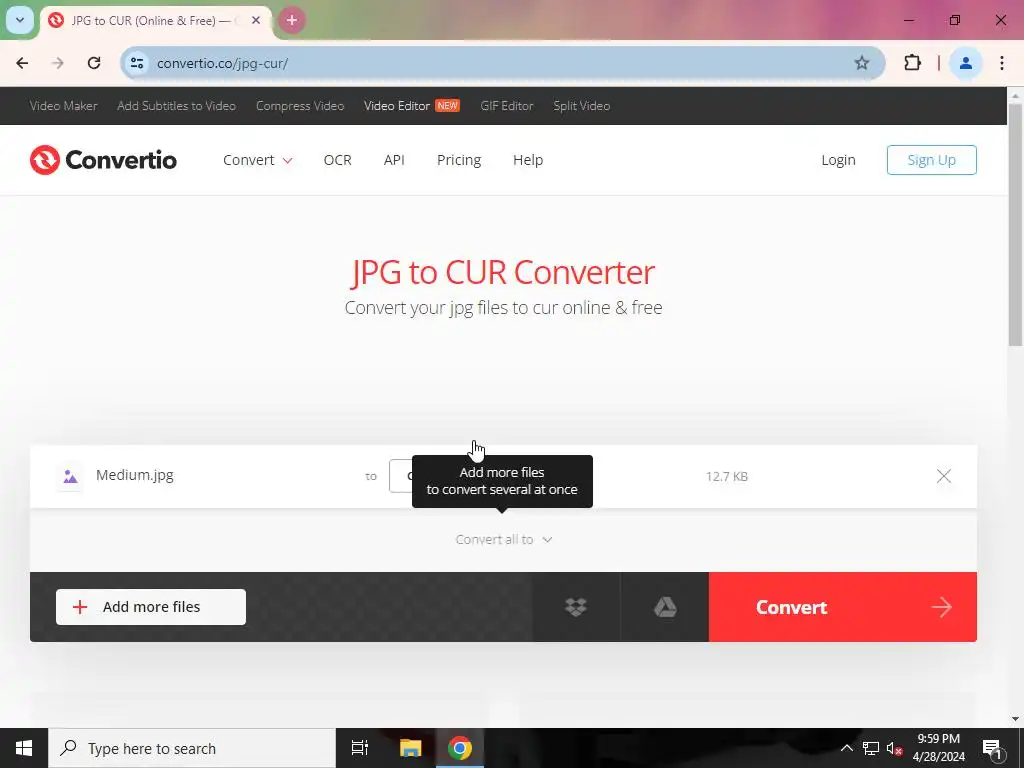Open the Compress Video link
The image size is (1024, 768).
pyautogui.click(x=300, y=106)
